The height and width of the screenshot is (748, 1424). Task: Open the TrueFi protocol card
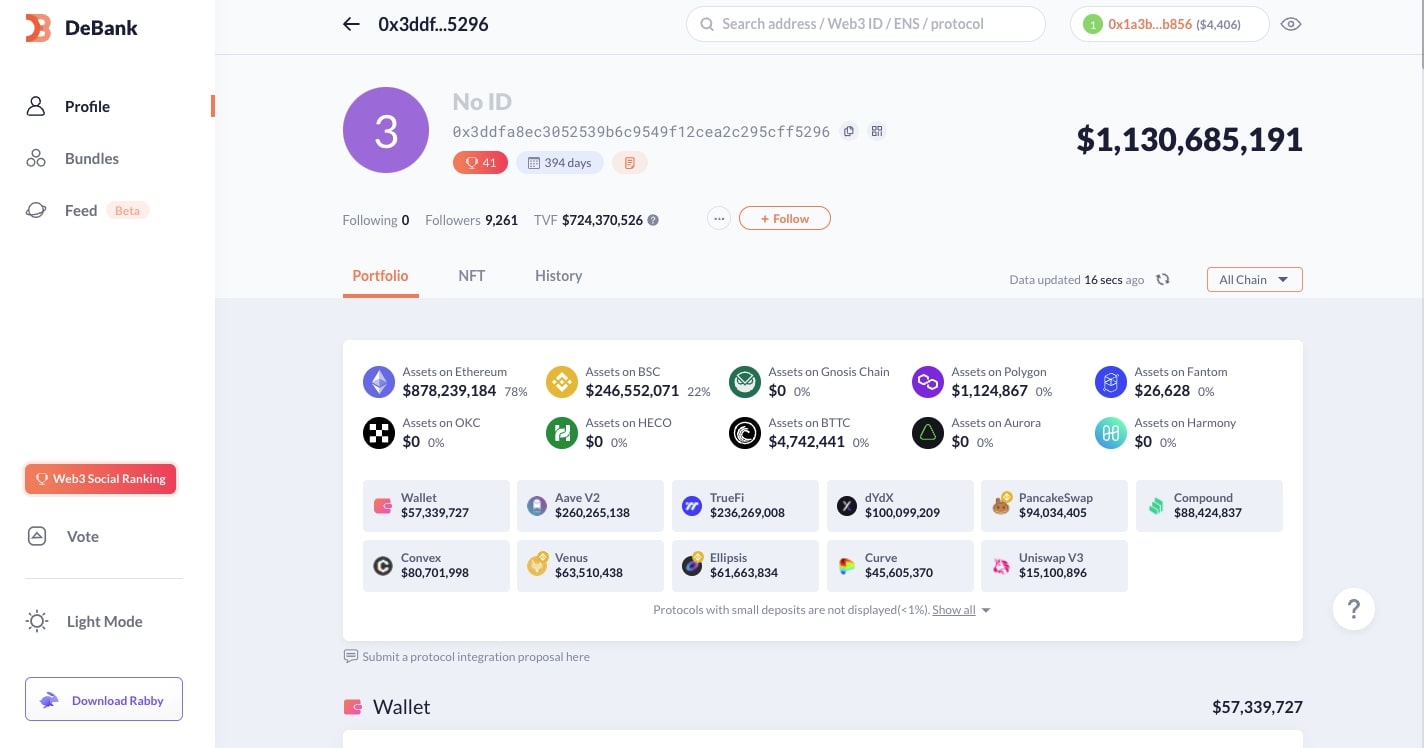[x=745, y=505]
